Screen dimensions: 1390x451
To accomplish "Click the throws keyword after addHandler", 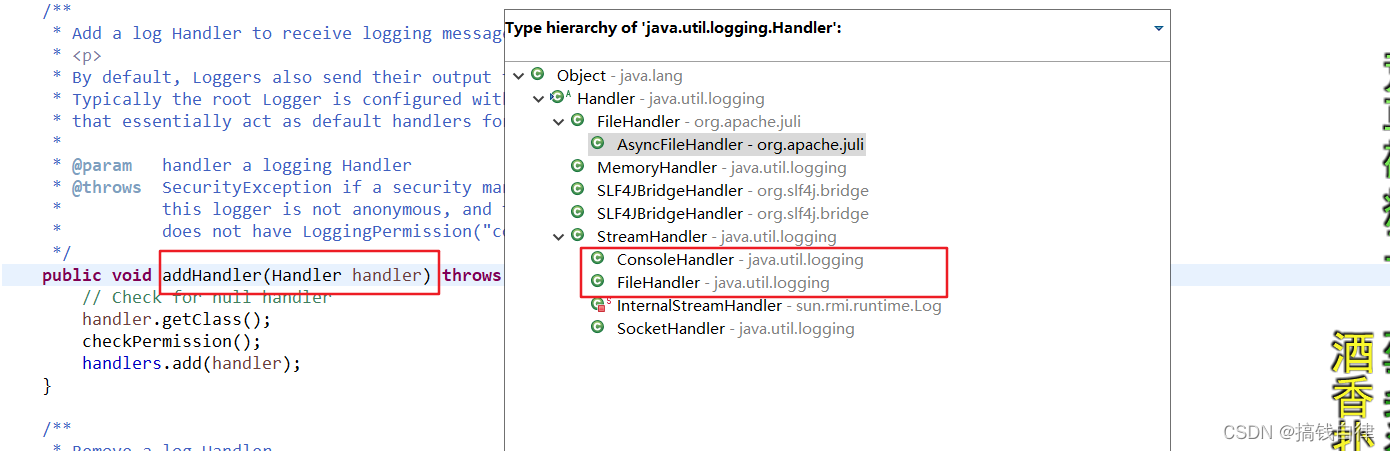I will point(471,275).
